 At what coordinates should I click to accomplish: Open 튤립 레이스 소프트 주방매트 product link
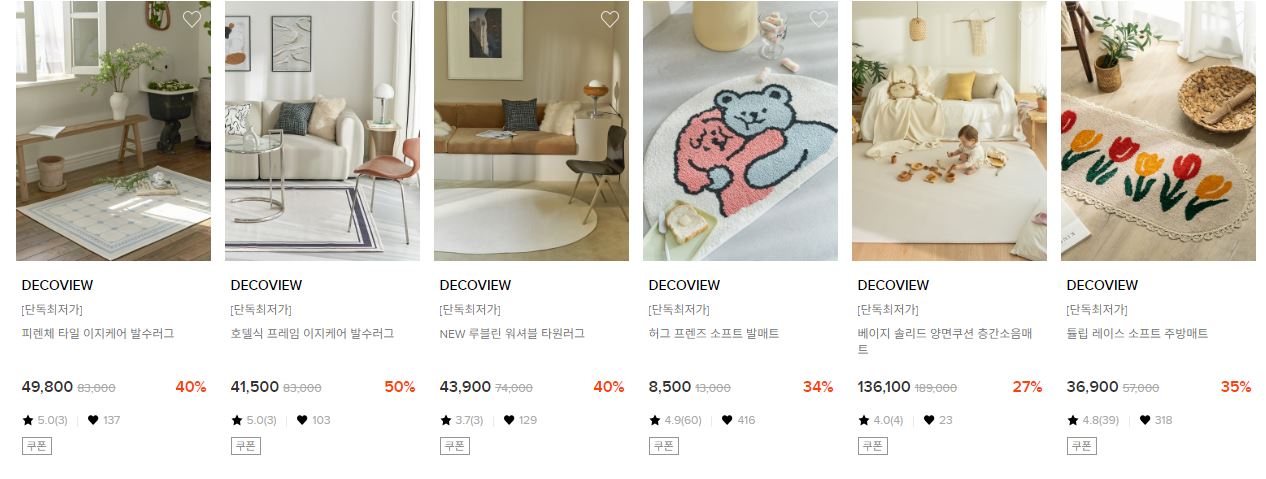click(1137, 334)
